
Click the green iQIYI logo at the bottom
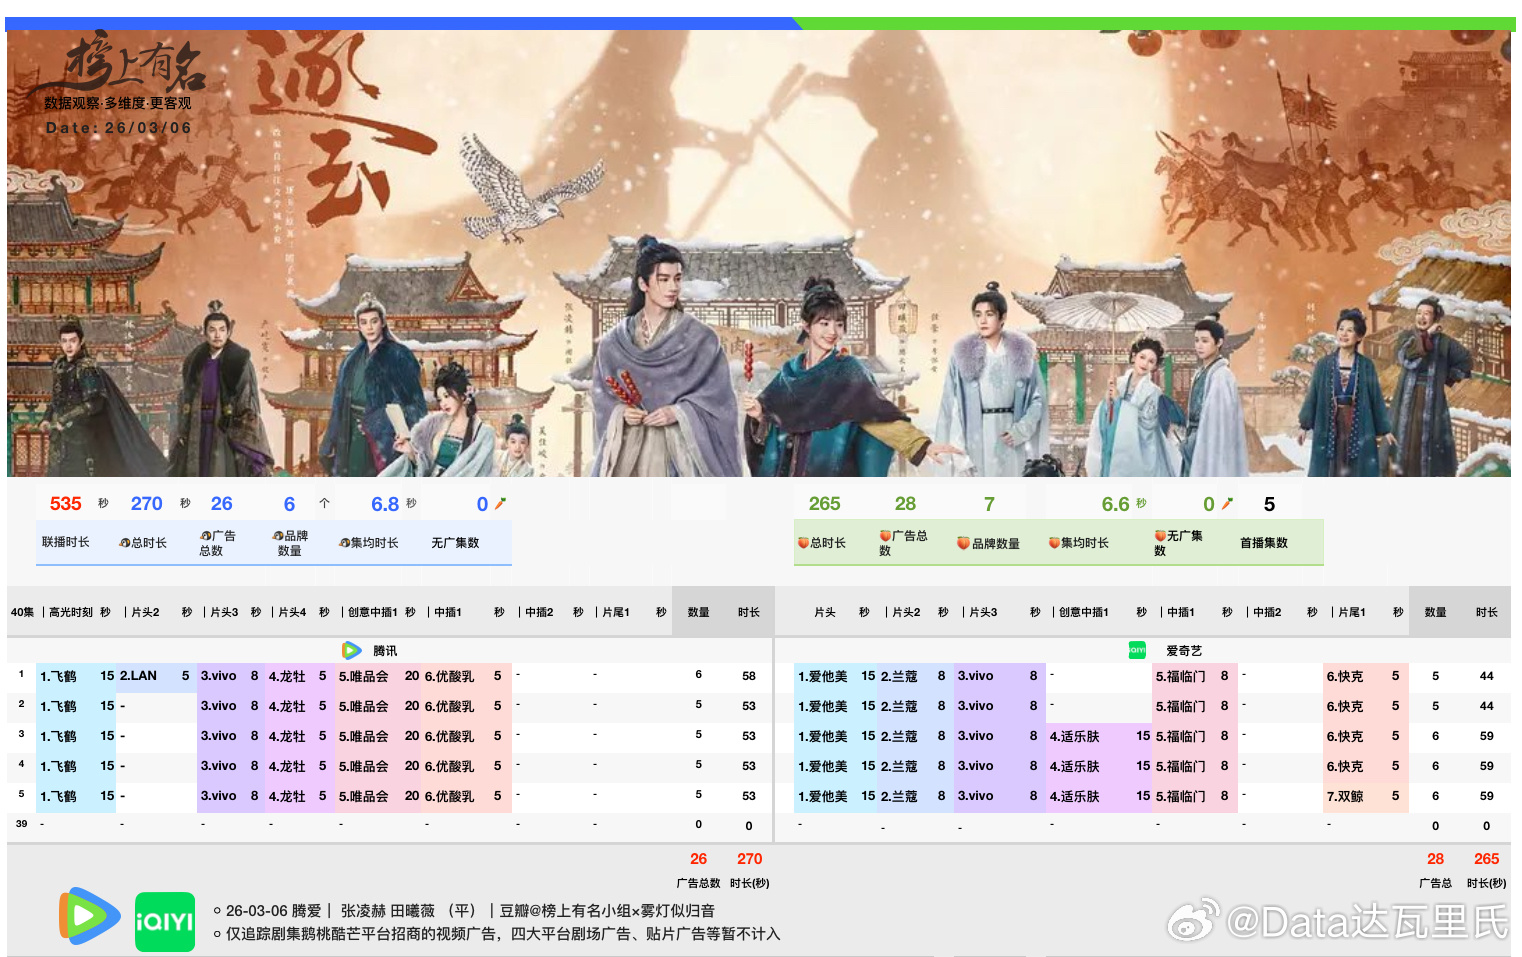[x=165, y=921]
